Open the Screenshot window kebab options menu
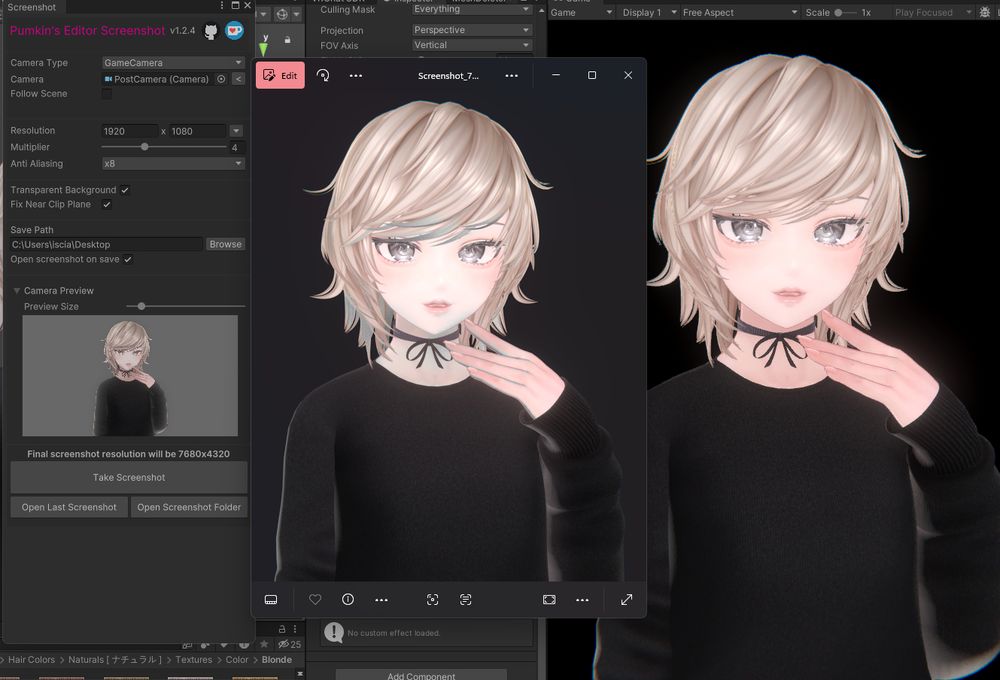The width and height of the screenshot is (1000, 680). click(x=221, y=5)
